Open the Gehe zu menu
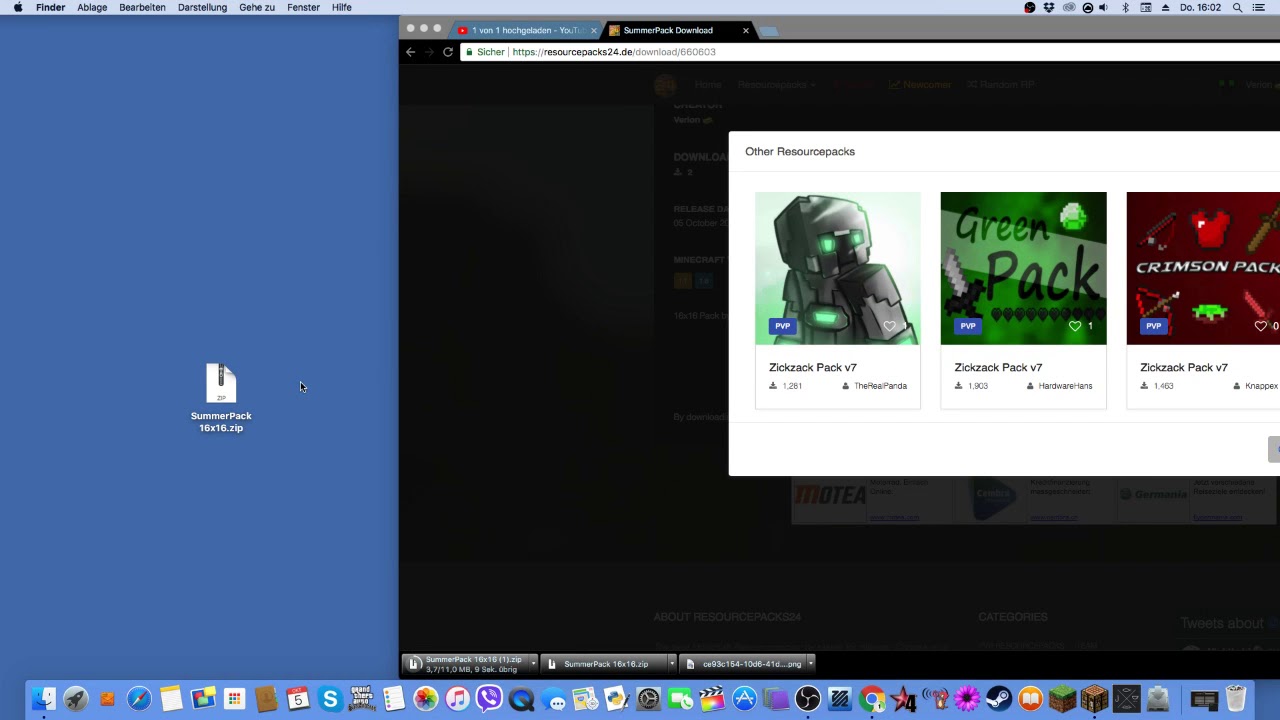The height and width of the screenshot is (720, 1280). tap(257, 7)
